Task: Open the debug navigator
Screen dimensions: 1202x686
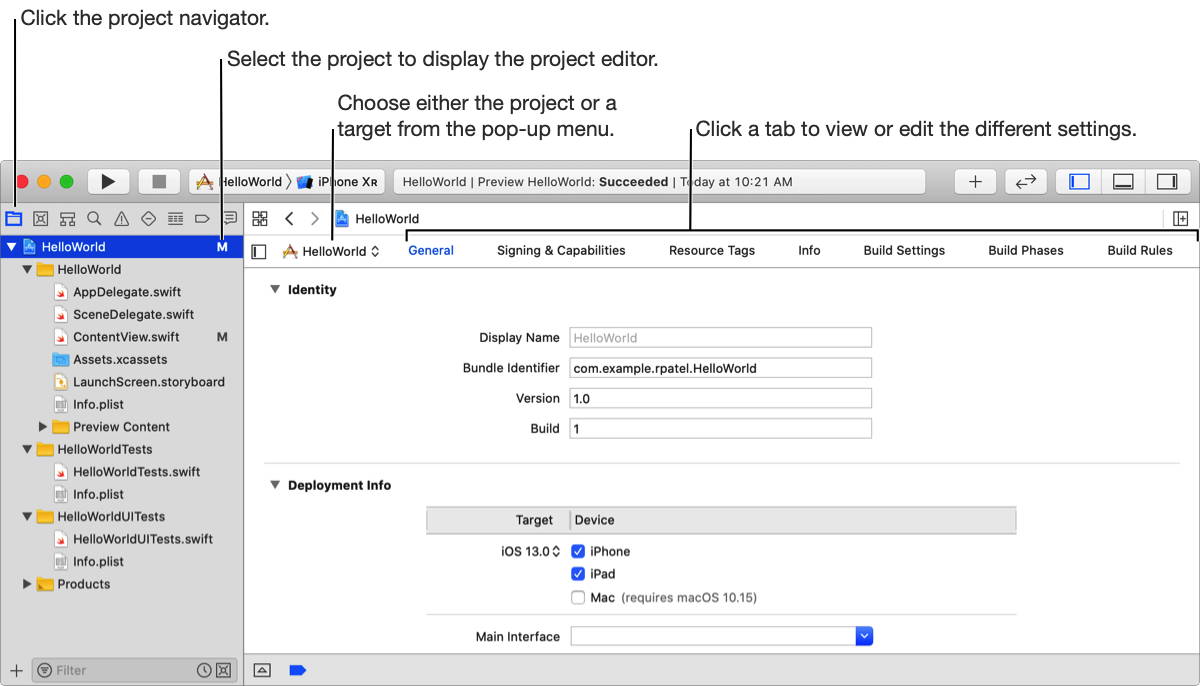Action: click(x=175, y=218)
